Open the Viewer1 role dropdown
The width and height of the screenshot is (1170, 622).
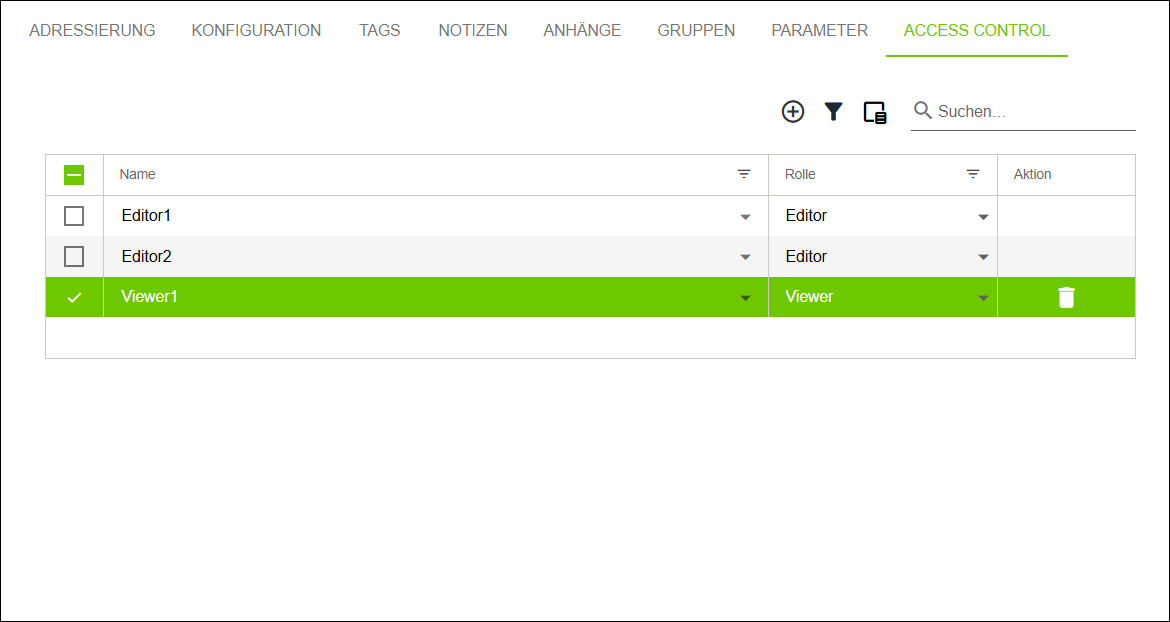point(983,298)
